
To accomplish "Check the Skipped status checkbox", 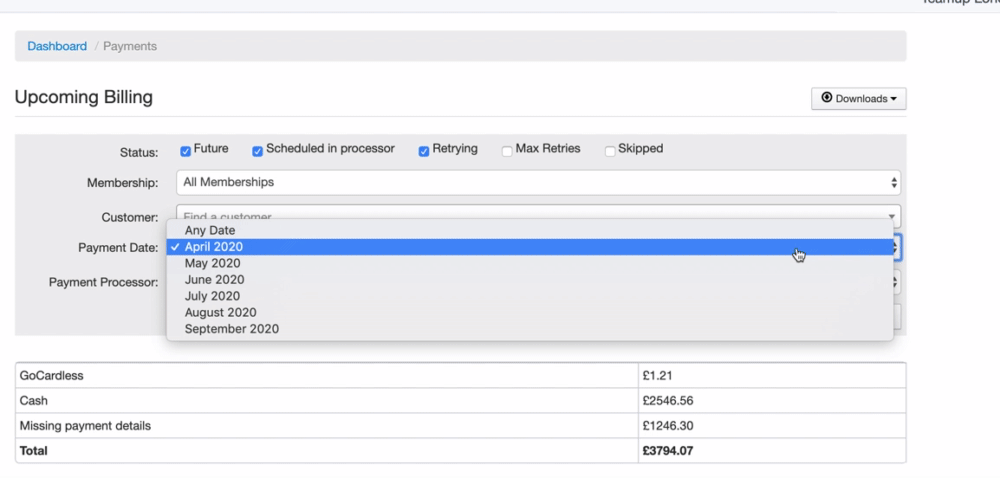I will coord(610,151).
